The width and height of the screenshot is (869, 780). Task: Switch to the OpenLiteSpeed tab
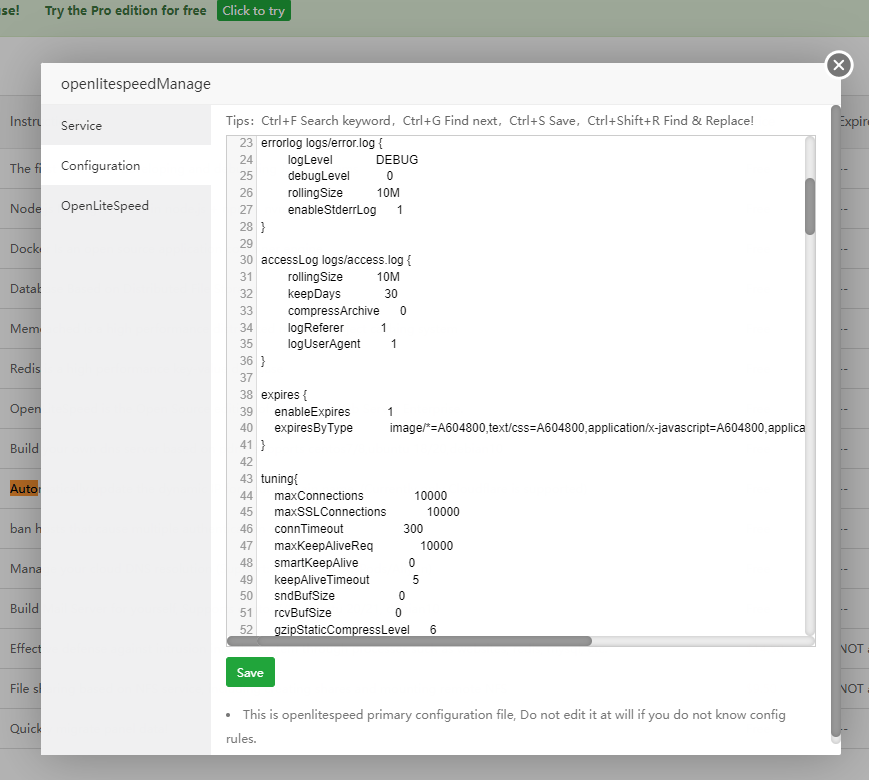(126, 205)
